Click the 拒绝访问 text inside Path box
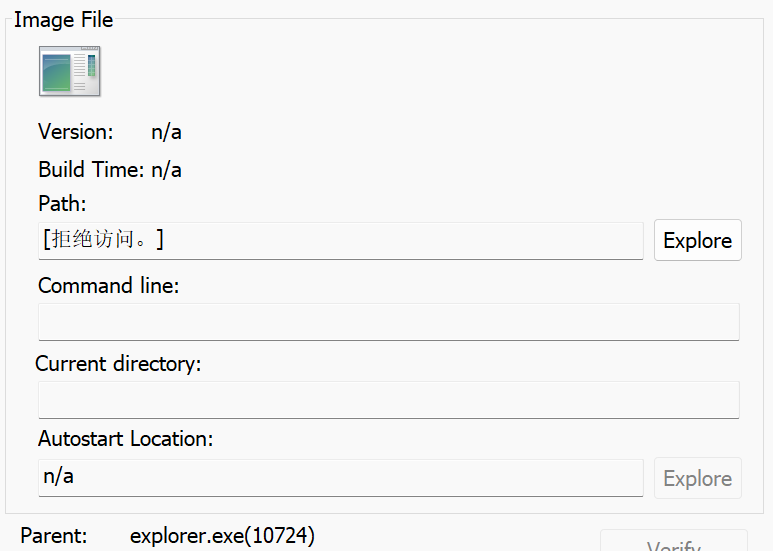This screenshot has height=551, width=773. tap(103, 240)
